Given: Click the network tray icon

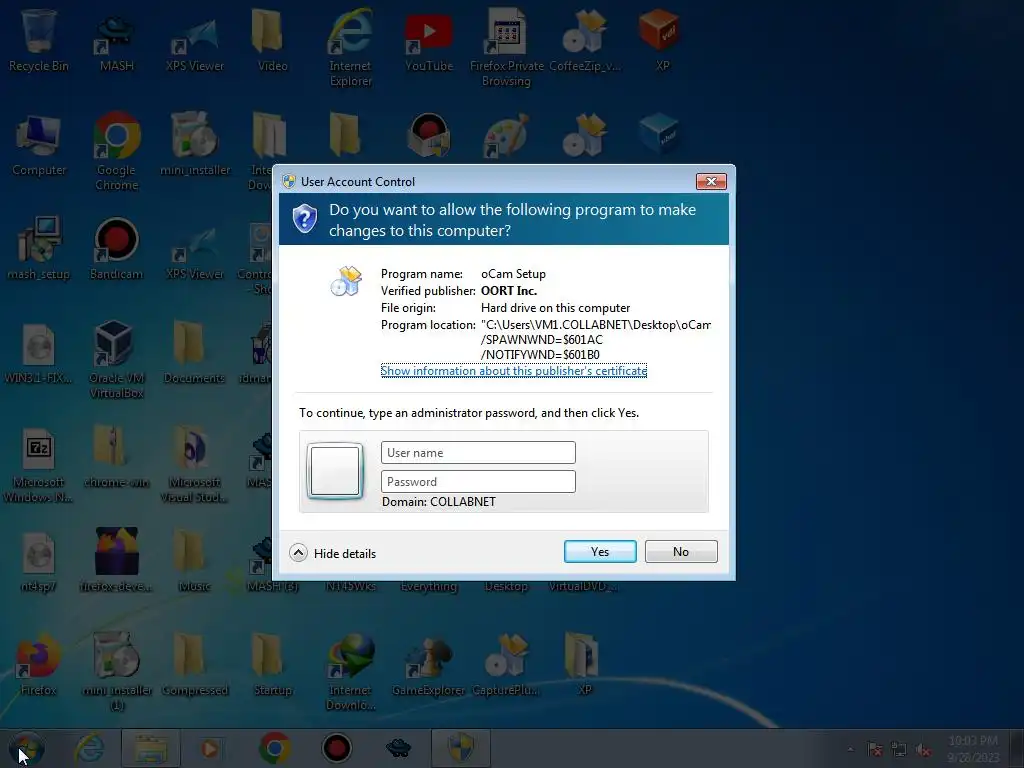Looking at the screenshot, I should (899, 750).
